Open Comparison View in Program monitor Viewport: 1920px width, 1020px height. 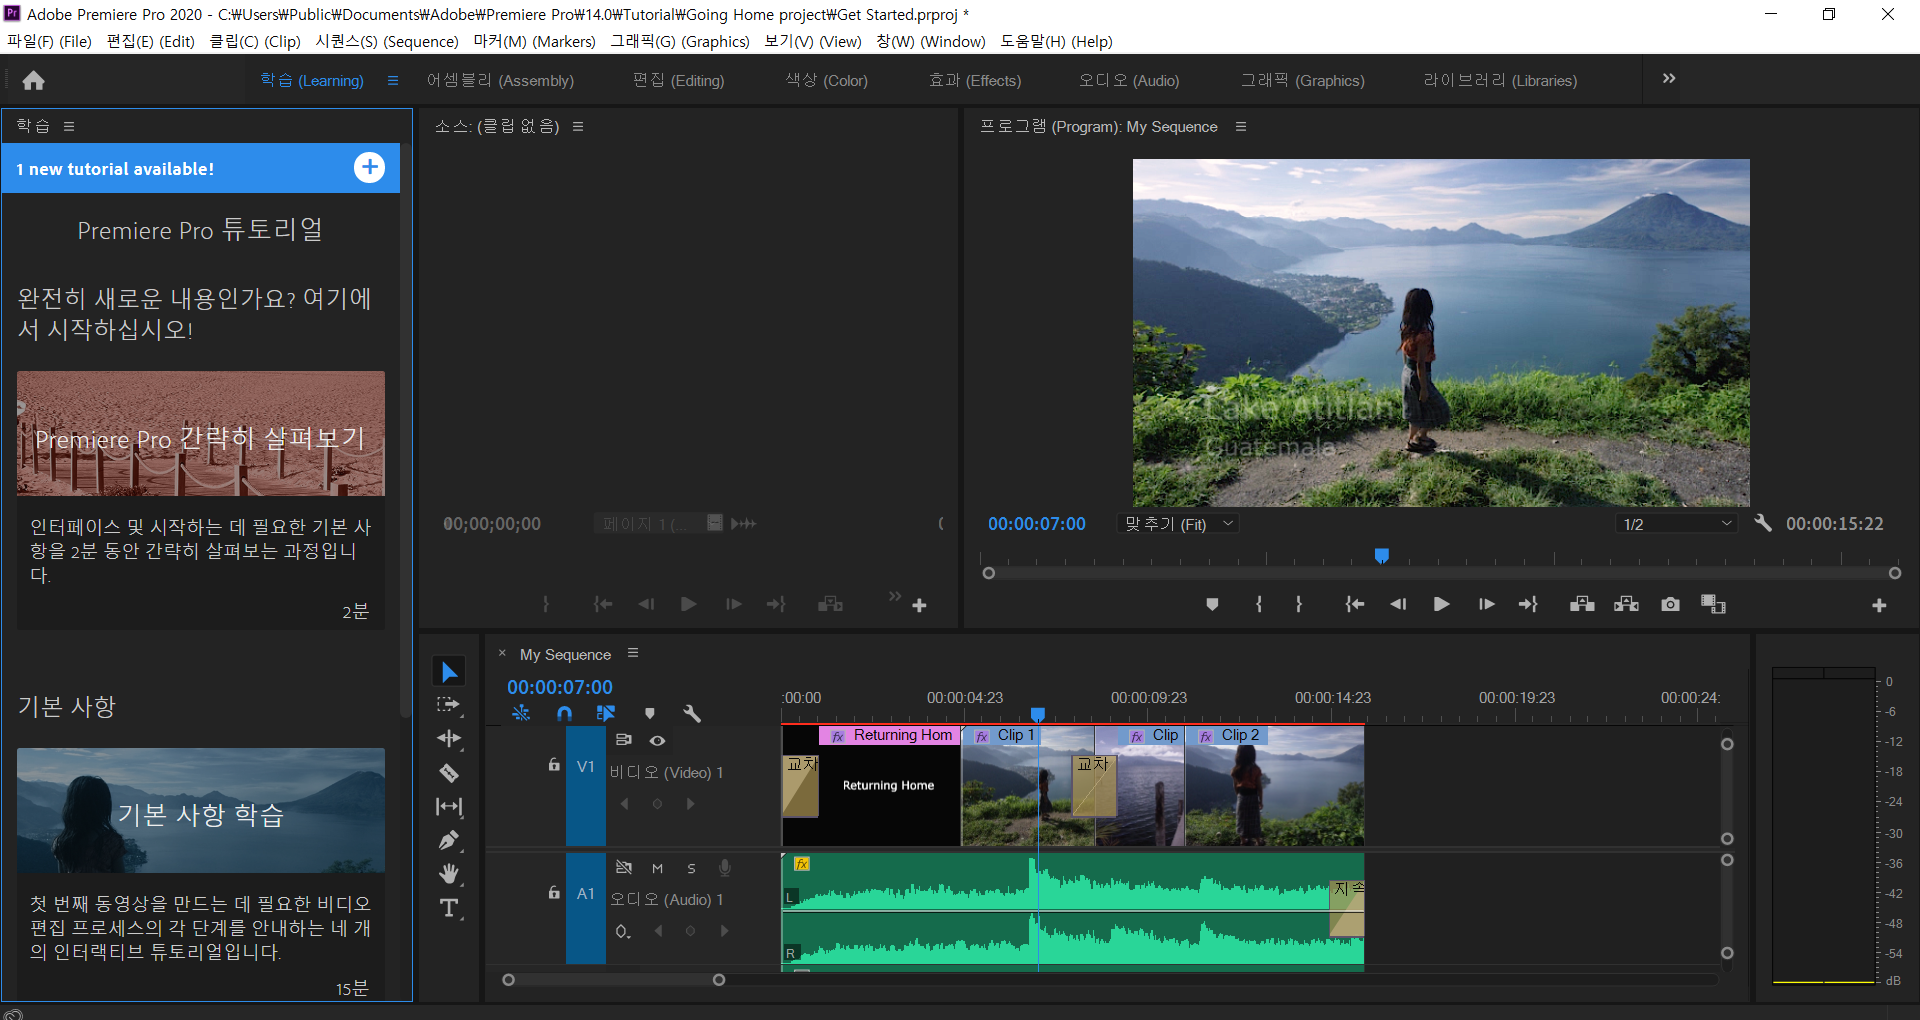pos(1714,604)
